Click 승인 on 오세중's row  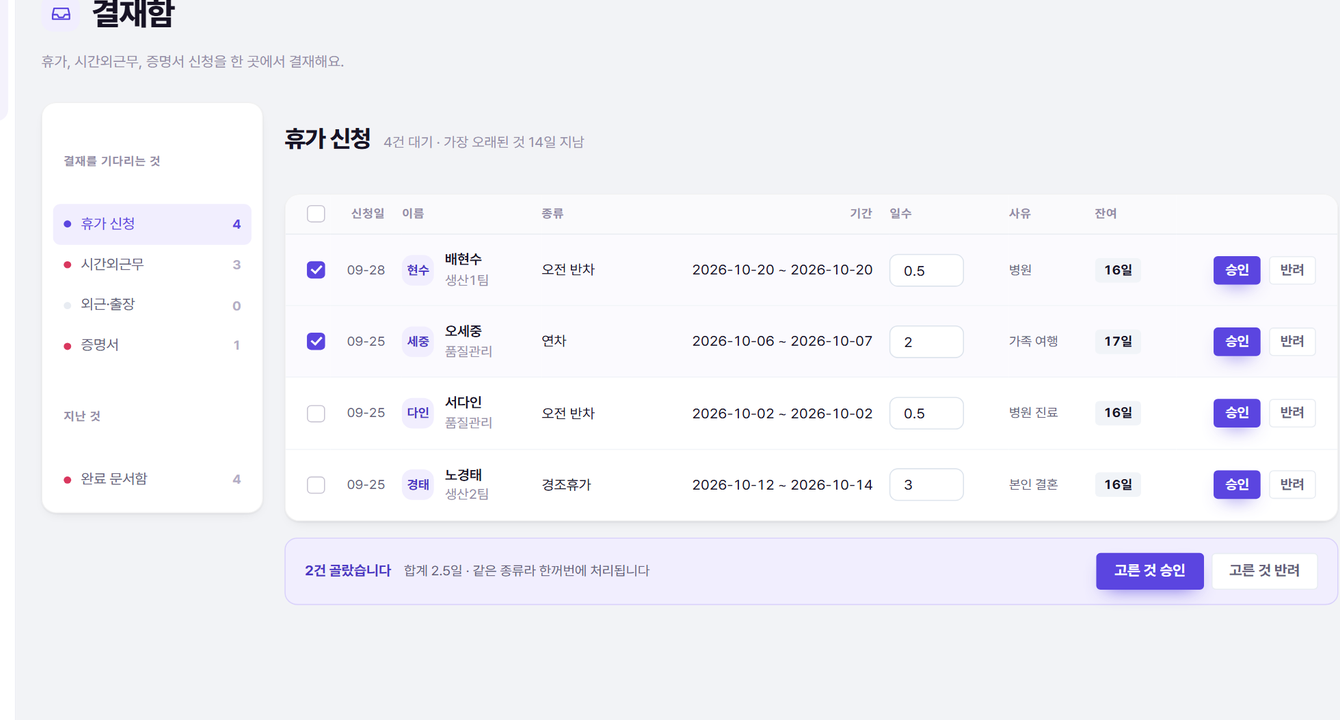[1237, 342]
